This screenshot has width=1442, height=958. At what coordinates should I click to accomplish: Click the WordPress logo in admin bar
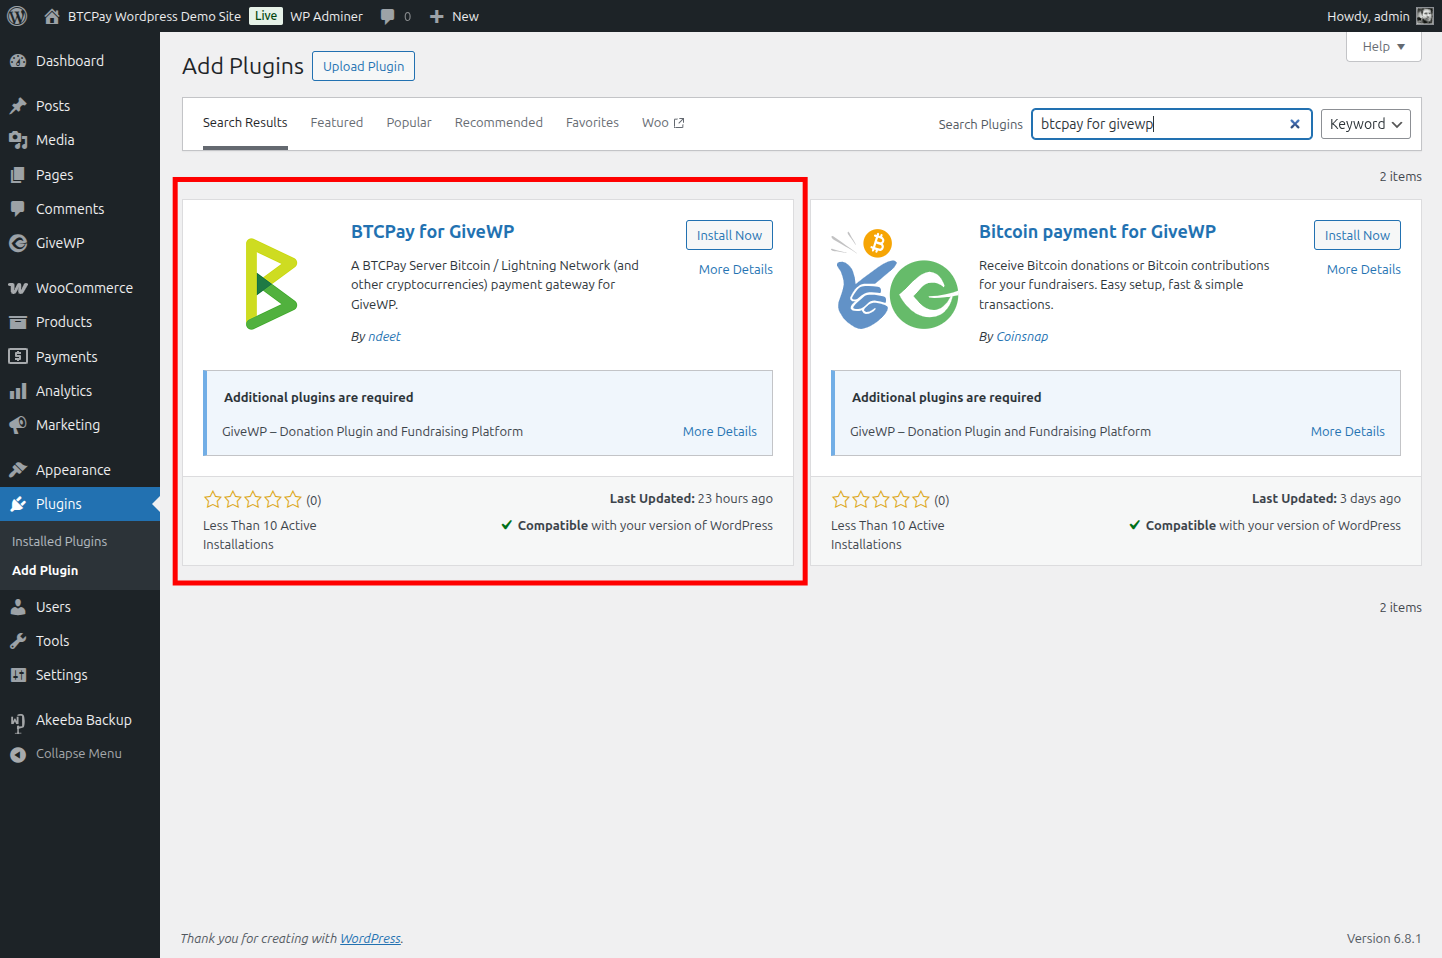pyautogui.click(x=16, y=16)
